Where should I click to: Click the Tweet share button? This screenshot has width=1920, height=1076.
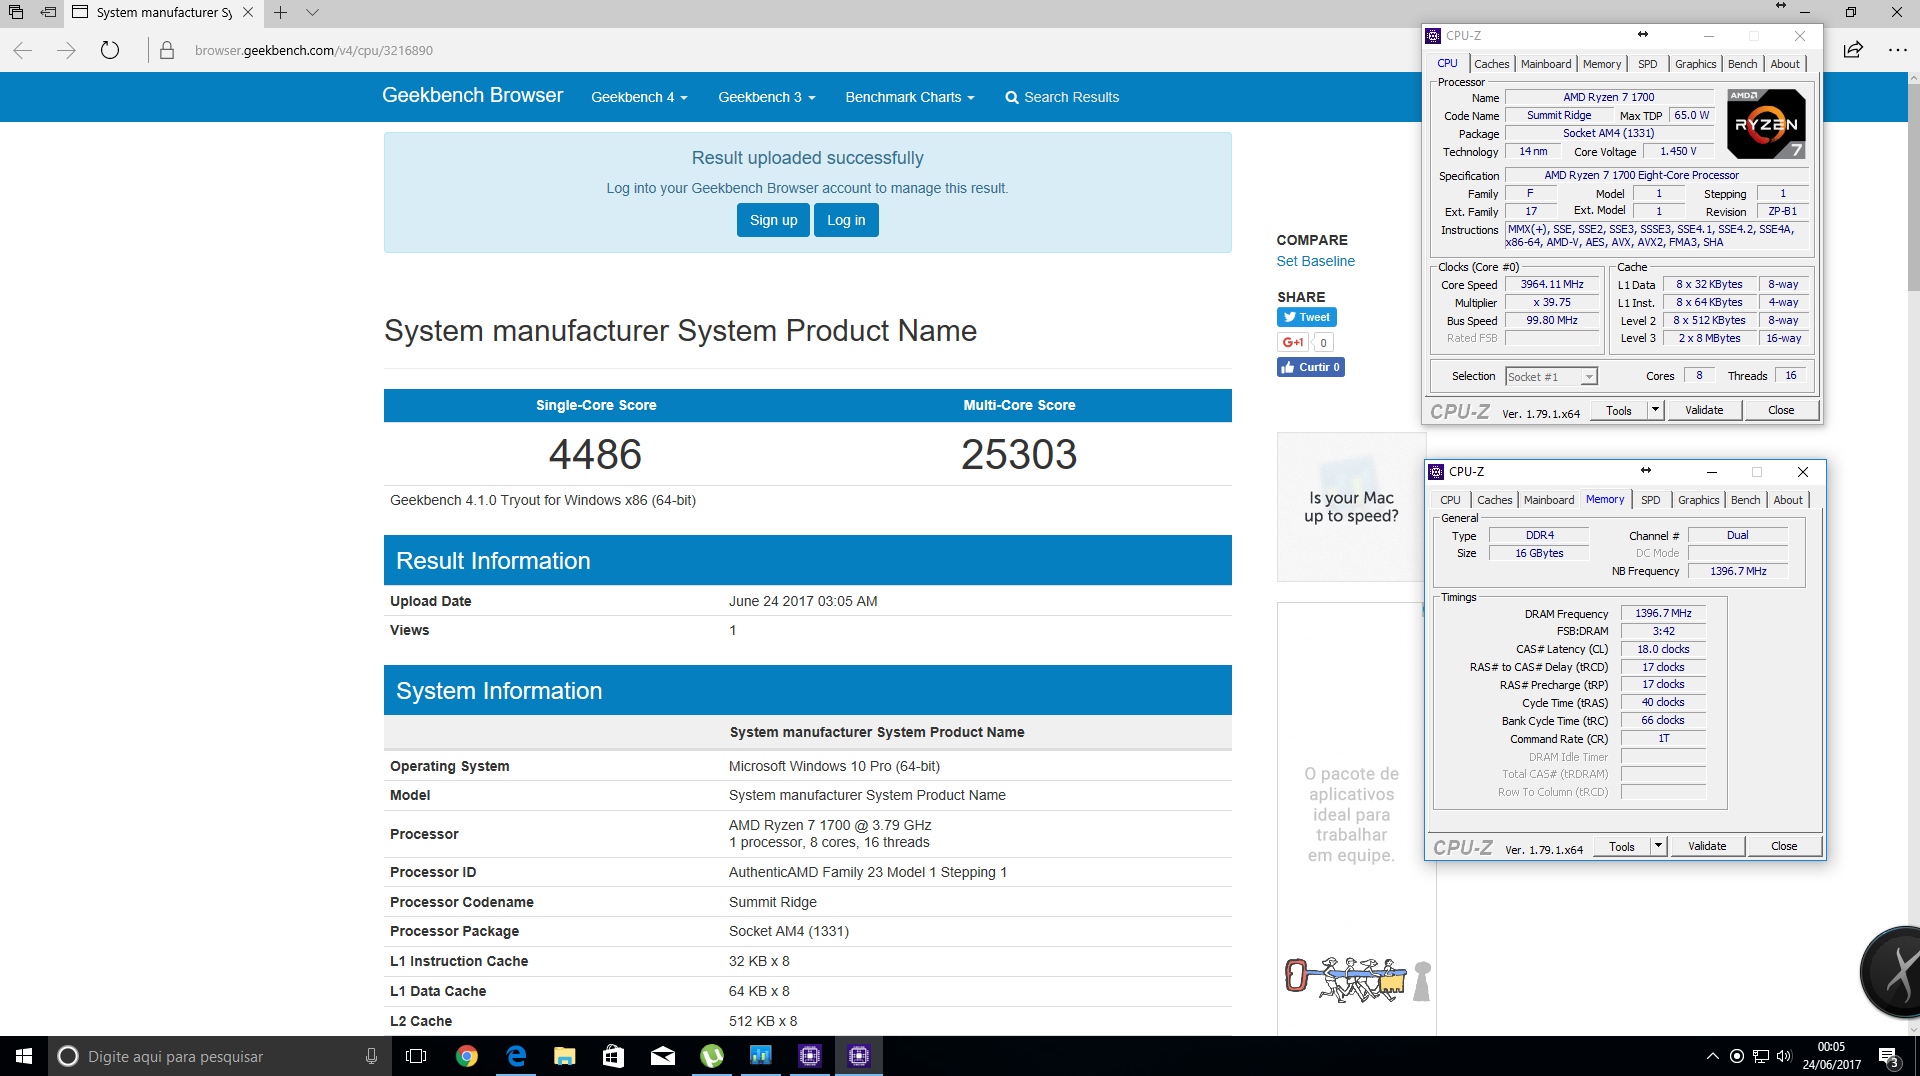pos(1306,317)
